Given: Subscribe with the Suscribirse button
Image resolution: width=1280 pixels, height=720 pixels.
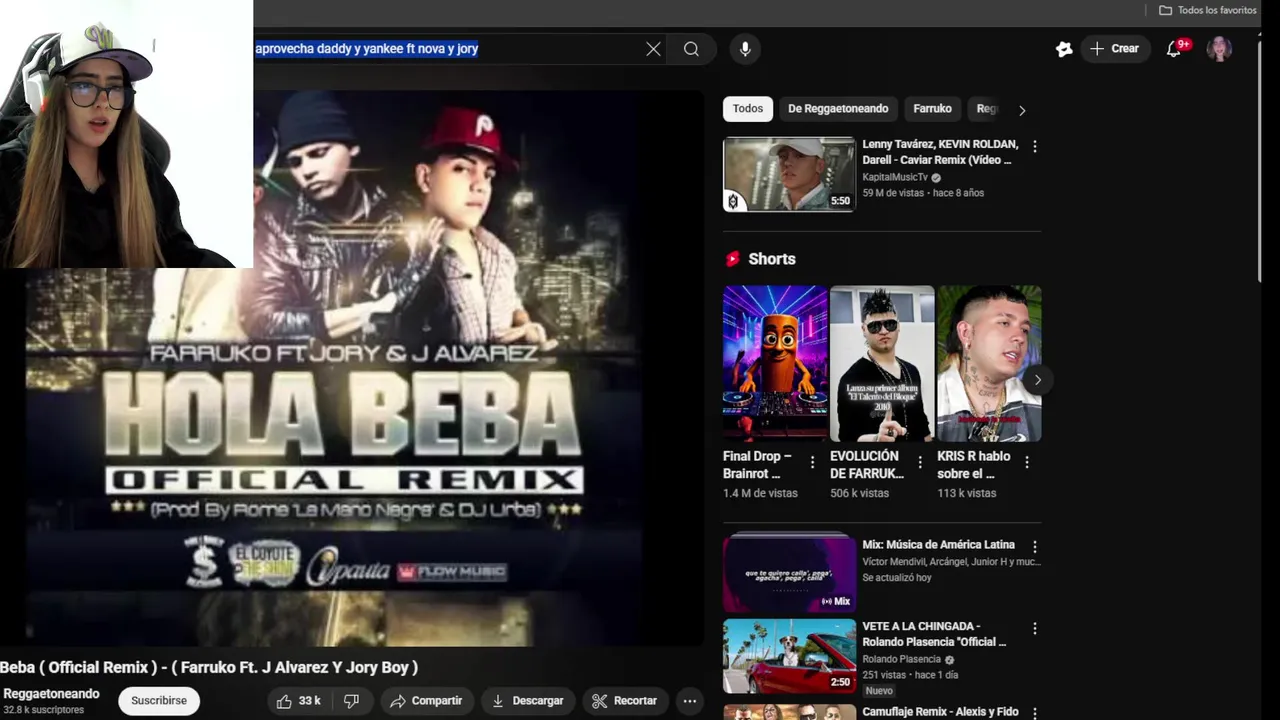Looking at the screenshot, I should [159, 701].
